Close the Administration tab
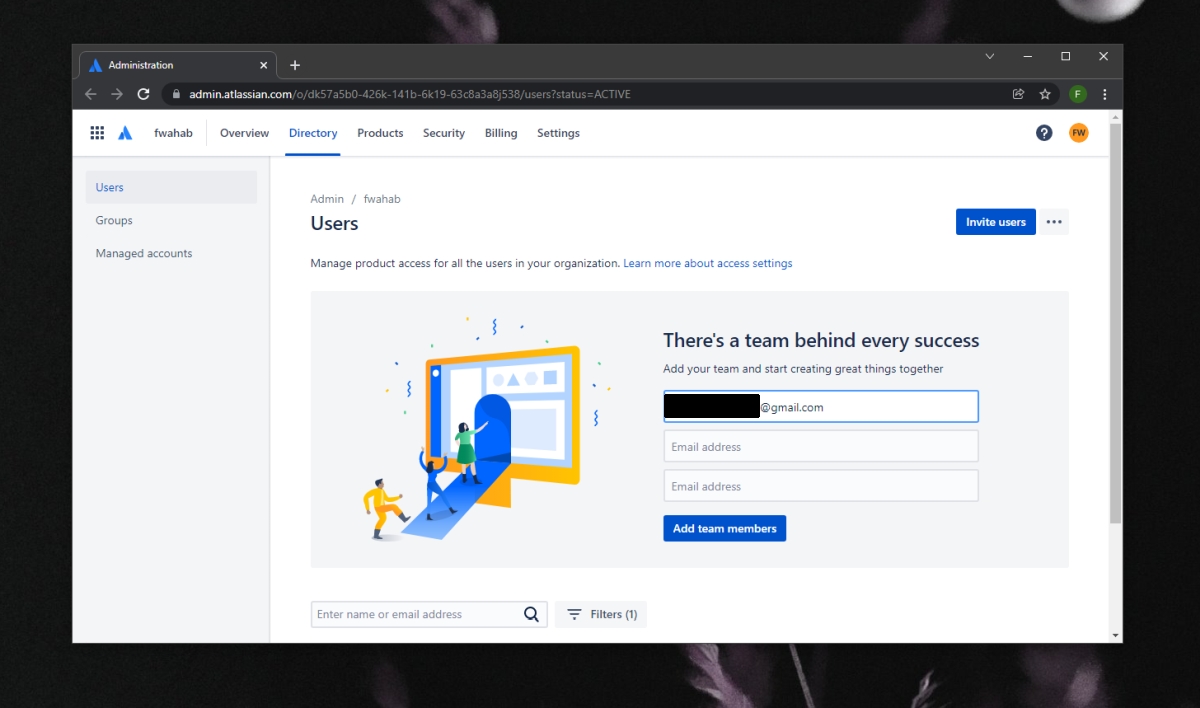The width and height of the screenshot is (1200, 708). click(264, 65)
